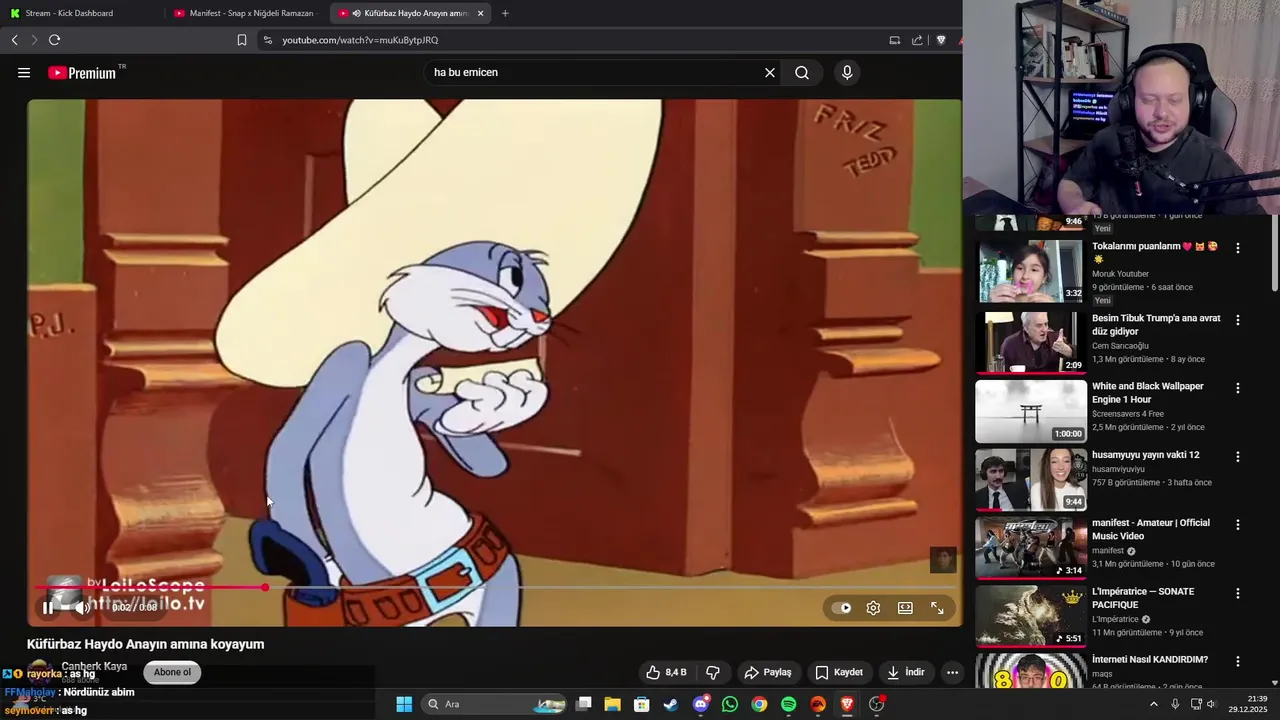Open the 'husamyuyu yayın vakti 12' thumbnail
Image resolution: width=1280 pixels, height=720 pixels.
tap(1031, 479)
